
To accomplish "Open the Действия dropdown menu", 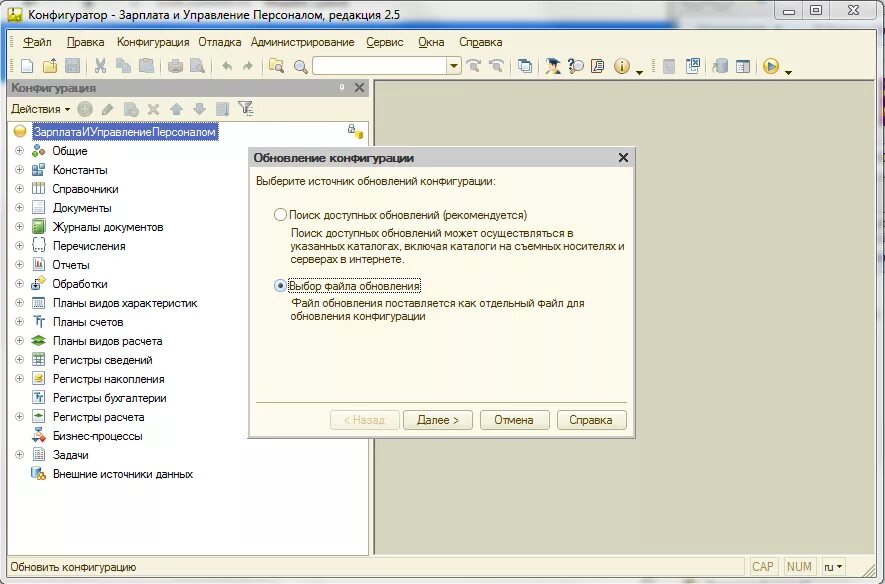I will click(40, 109).
